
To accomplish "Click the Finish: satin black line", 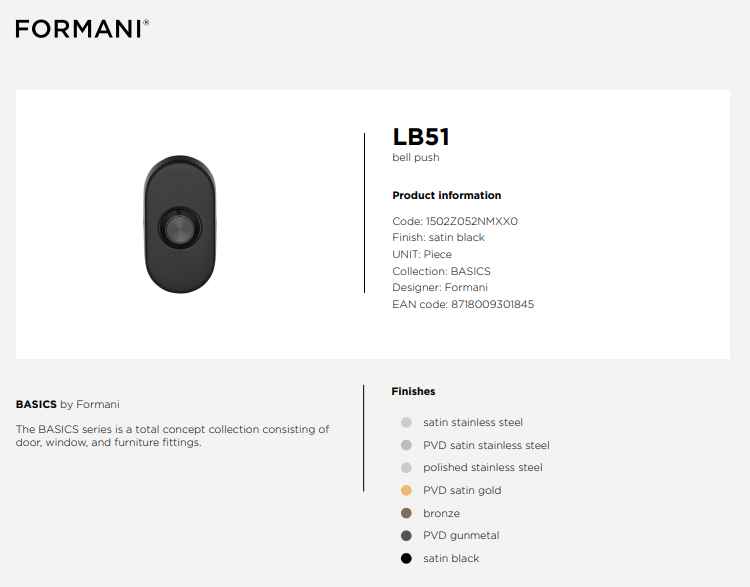I will coord(438,237).
